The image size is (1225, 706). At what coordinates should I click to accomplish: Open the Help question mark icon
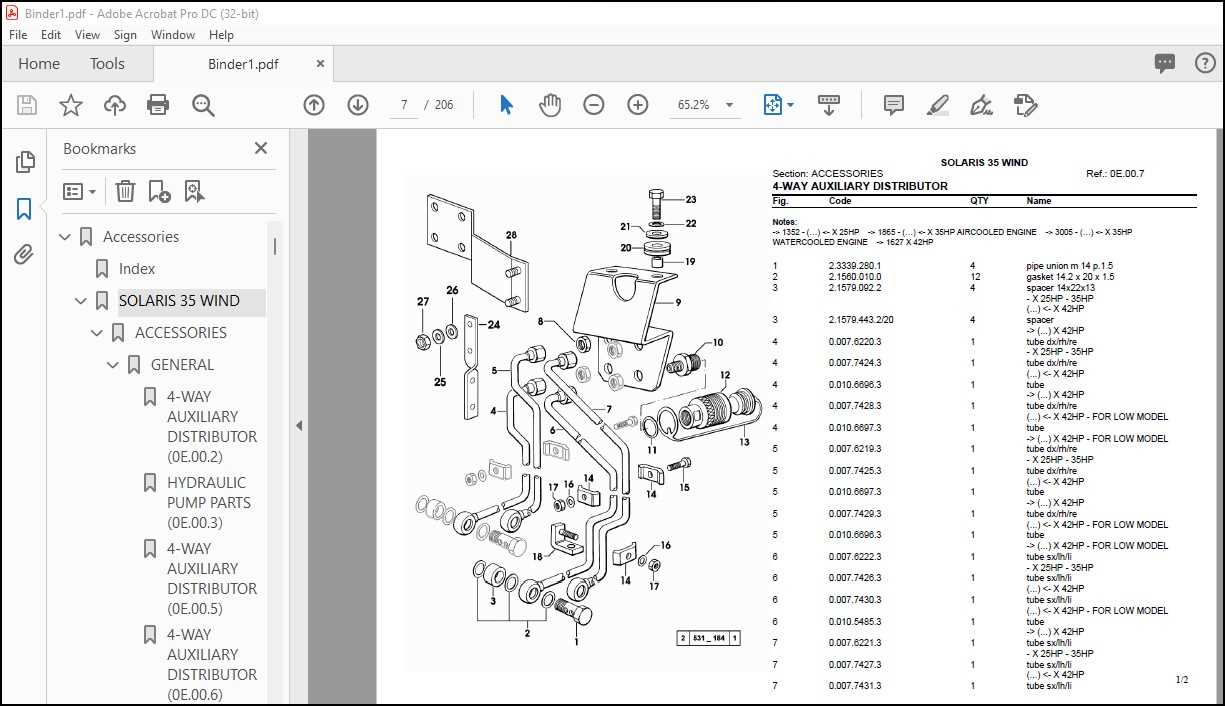[1205, 63]
